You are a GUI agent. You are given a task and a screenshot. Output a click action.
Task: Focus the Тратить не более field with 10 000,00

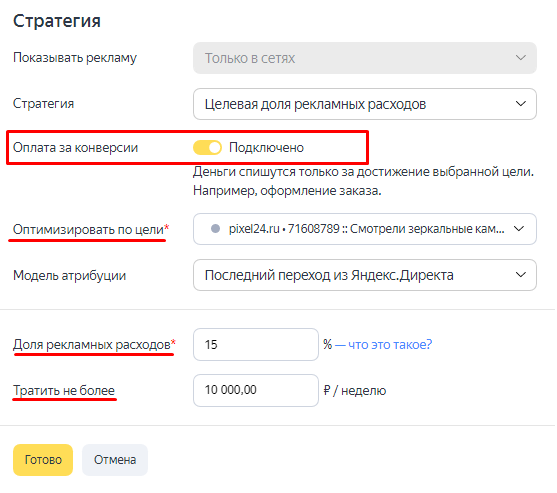[256, 390]
